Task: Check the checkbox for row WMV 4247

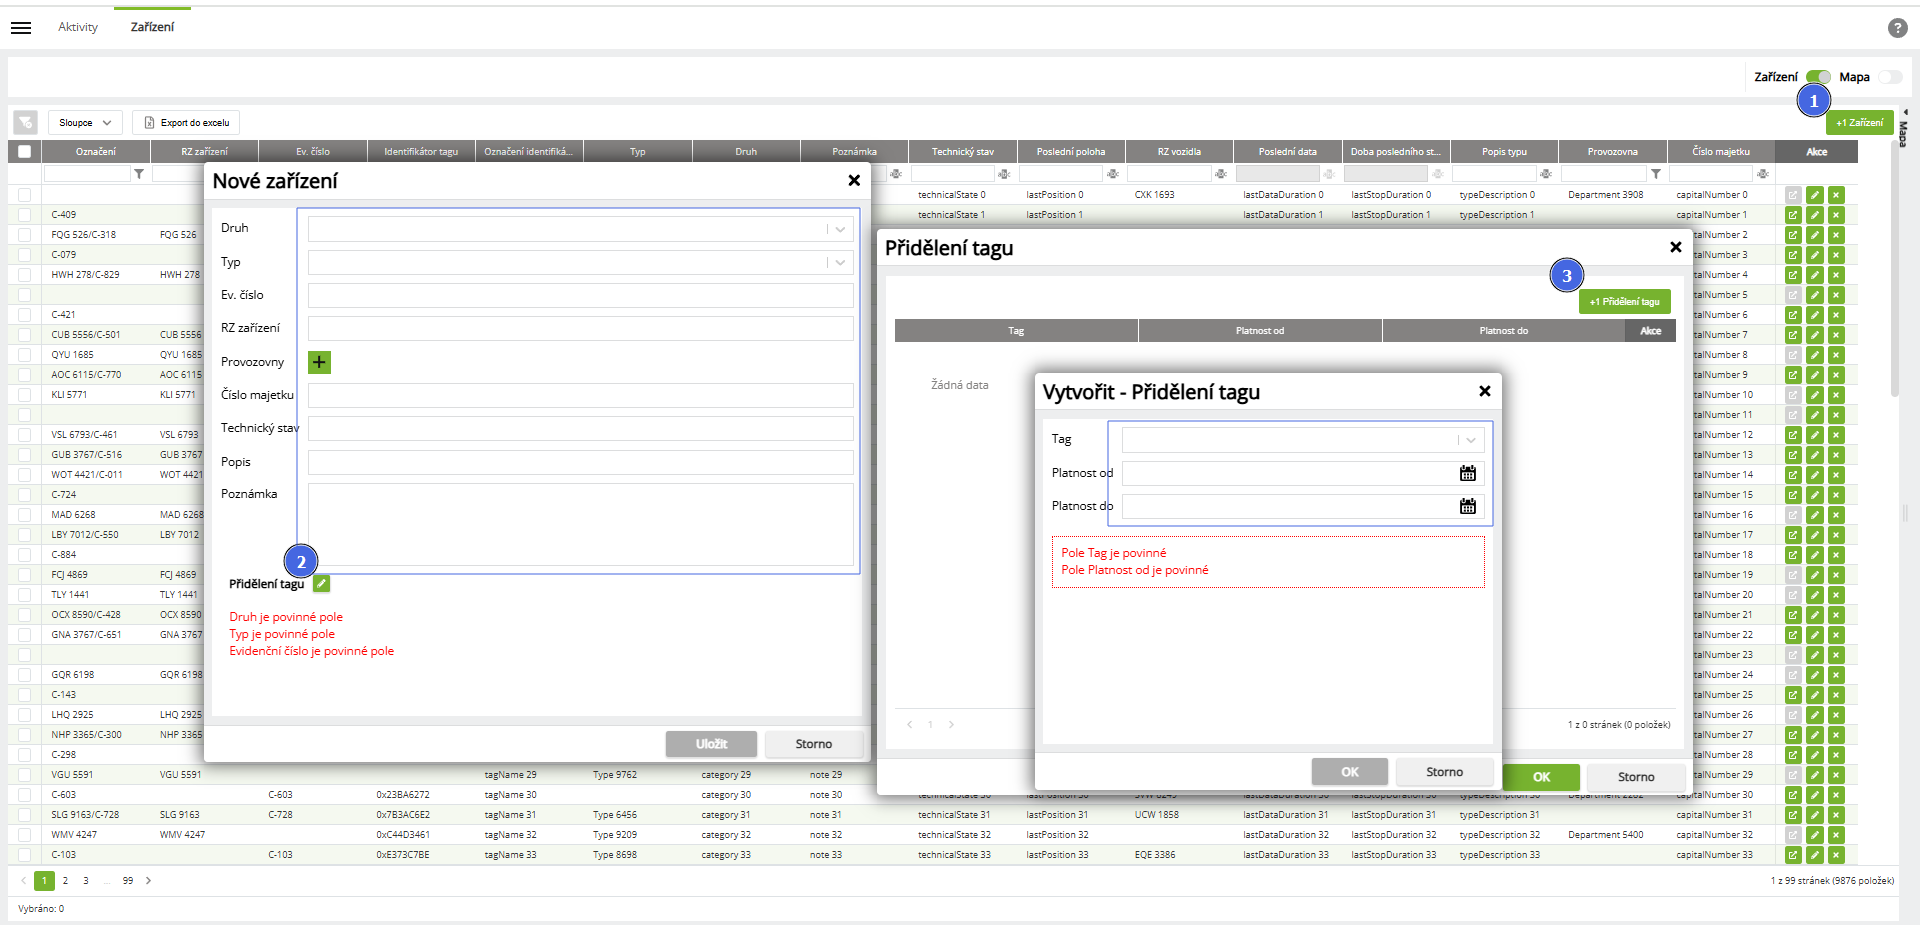Action: [24, 835]
